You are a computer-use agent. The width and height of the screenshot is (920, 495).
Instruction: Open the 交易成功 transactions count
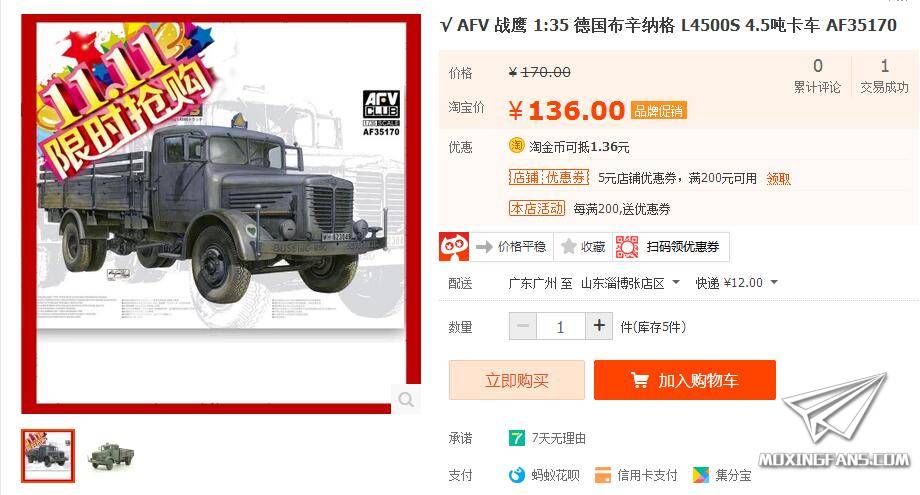(x=884, y=76)
